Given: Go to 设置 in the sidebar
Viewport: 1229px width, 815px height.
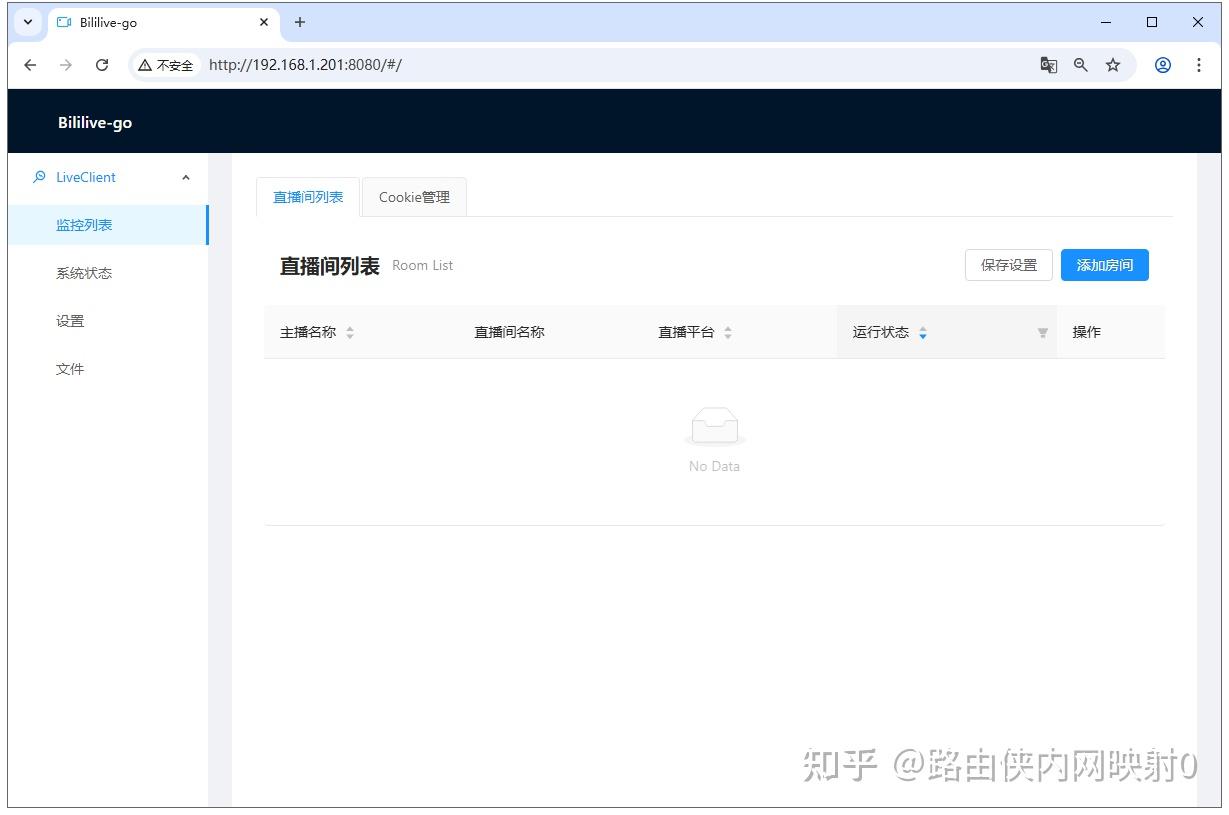Looking at the screenshot, I should tap(70, 321).
